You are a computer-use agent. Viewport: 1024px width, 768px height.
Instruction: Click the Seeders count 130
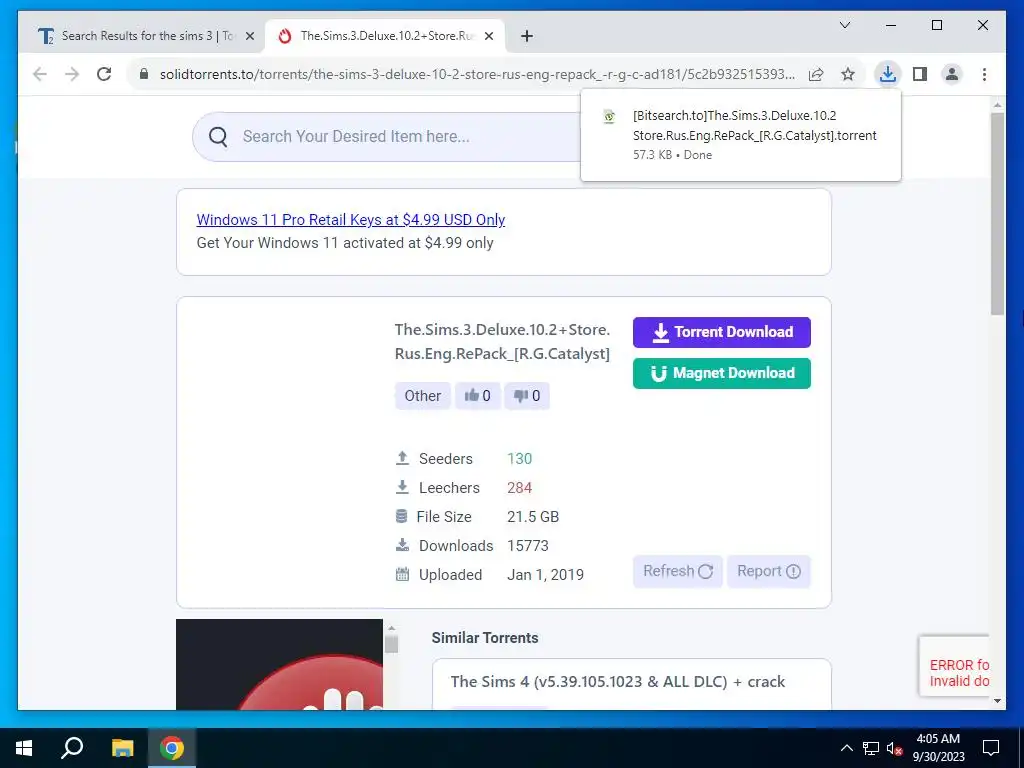click(520, 458)
